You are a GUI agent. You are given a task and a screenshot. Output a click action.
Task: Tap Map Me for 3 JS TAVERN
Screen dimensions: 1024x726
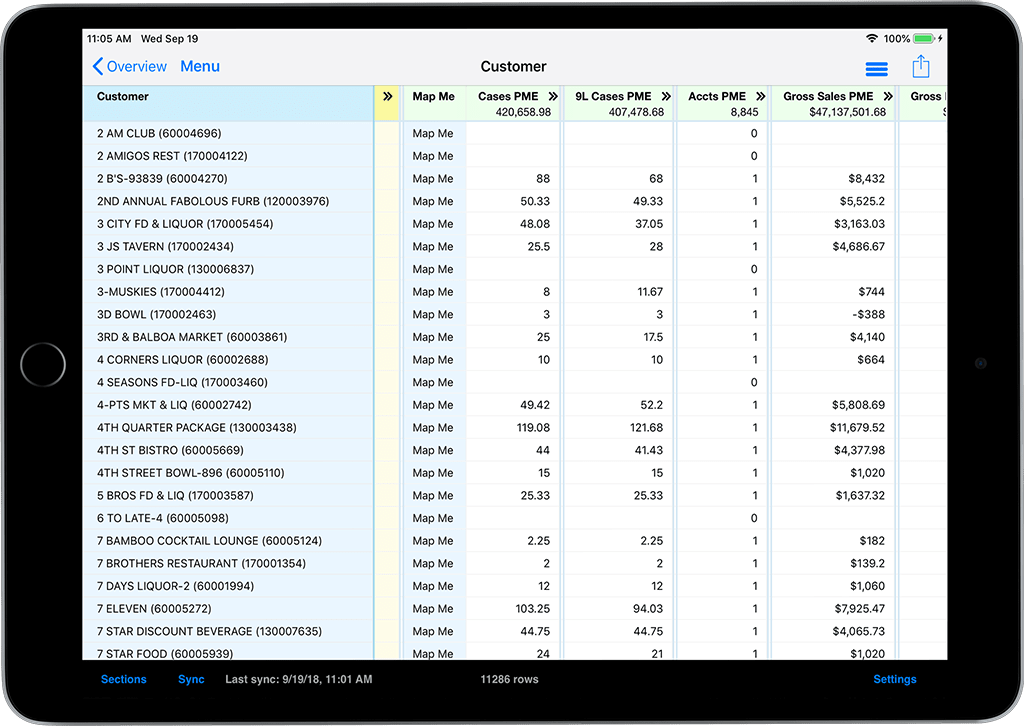[x=433, y=247]
